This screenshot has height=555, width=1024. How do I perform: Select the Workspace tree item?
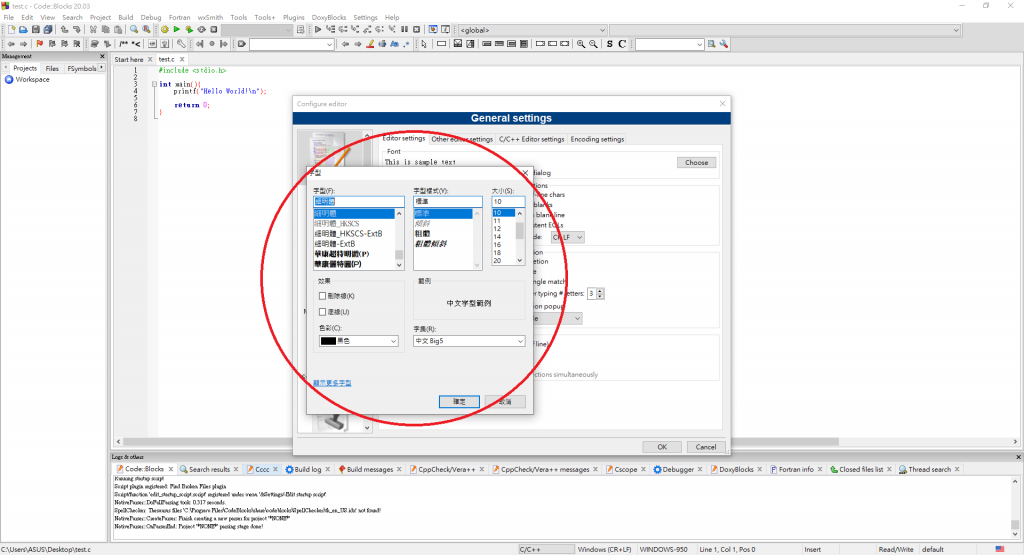(x=32, y=80)
